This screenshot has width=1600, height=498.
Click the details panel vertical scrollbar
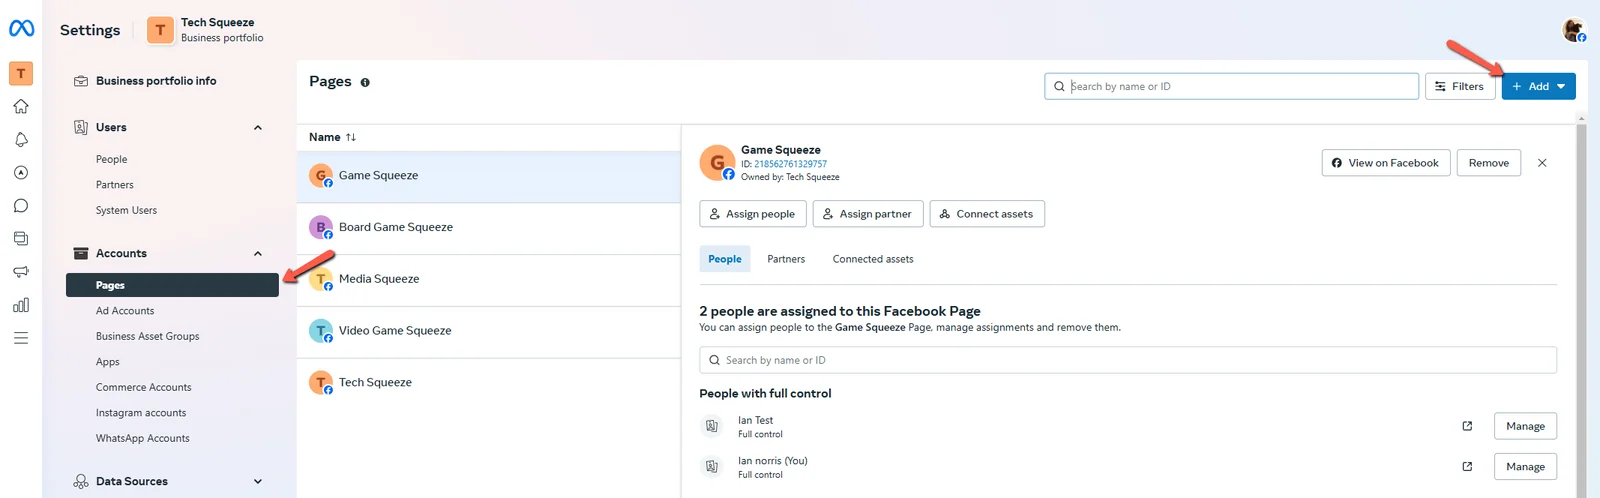point(1581,310)
